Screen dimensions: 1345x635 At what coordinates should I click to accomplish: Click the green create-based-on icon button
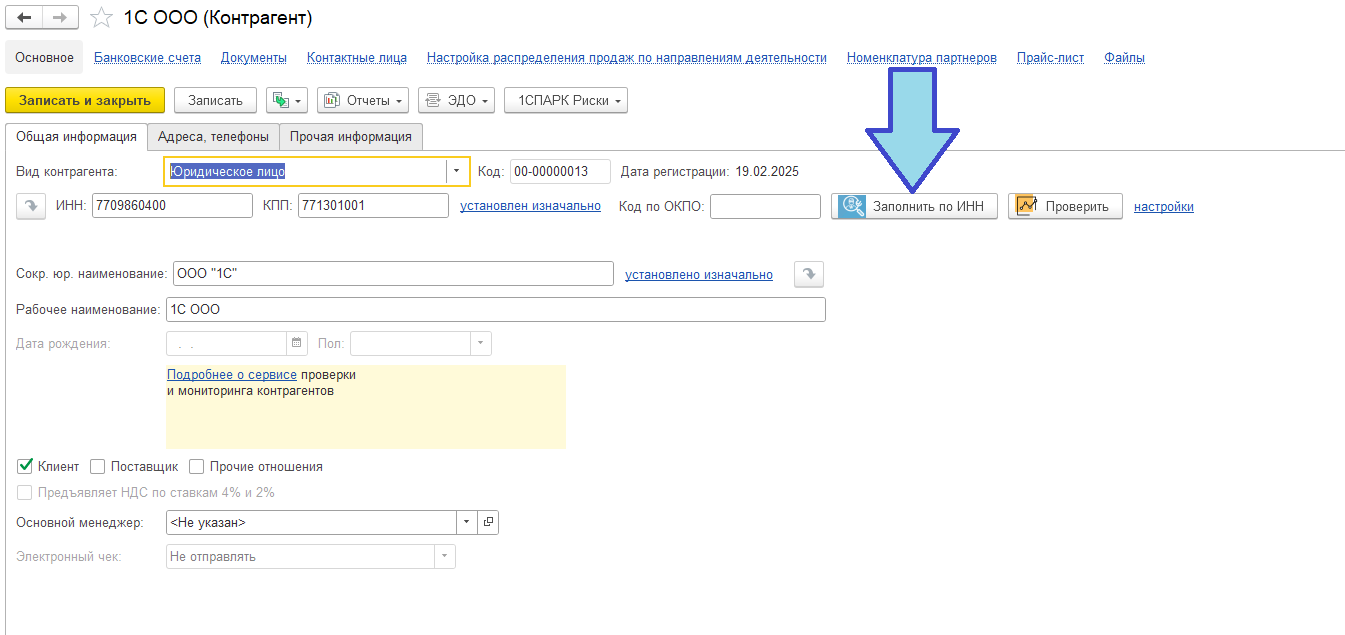287,100
